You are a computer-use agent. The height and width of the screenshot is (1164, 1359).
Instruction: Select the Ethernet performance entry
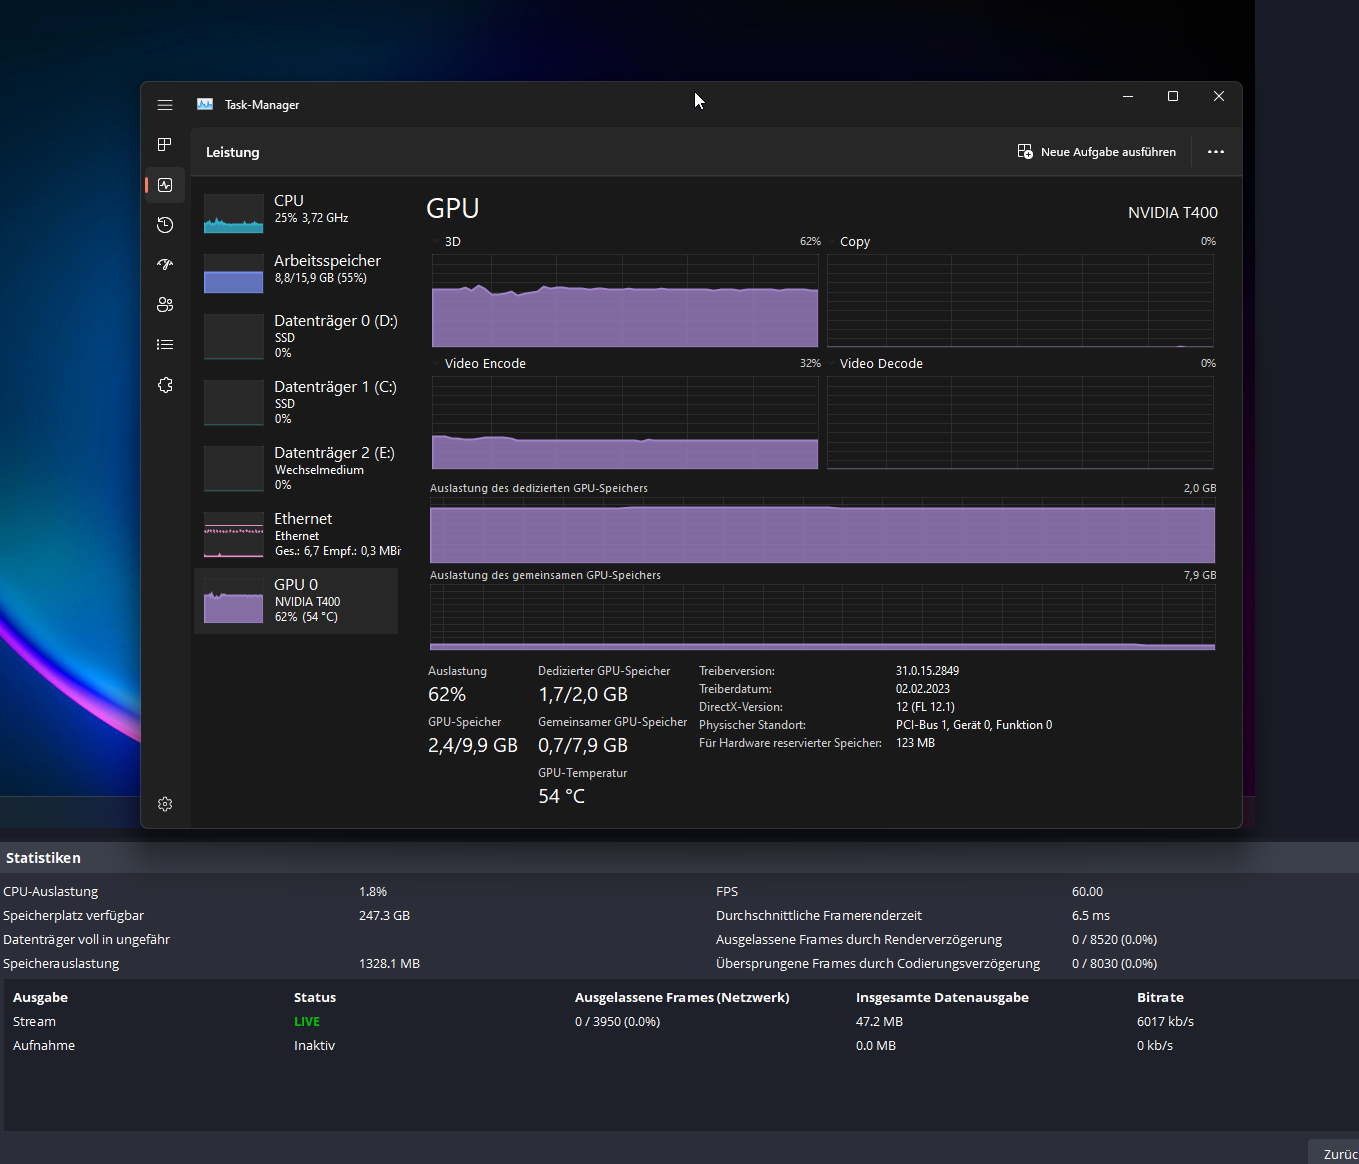pos(296,534)
